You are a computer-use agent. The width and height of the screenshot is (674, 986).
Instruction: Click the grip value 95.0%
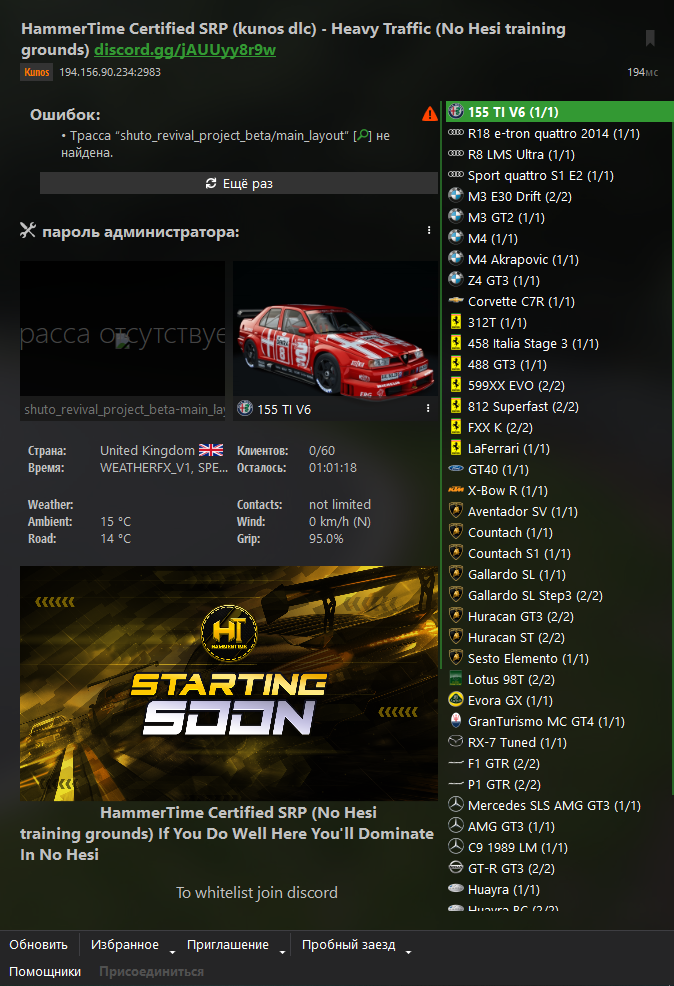pyautogui.click(x=326, y=539)
